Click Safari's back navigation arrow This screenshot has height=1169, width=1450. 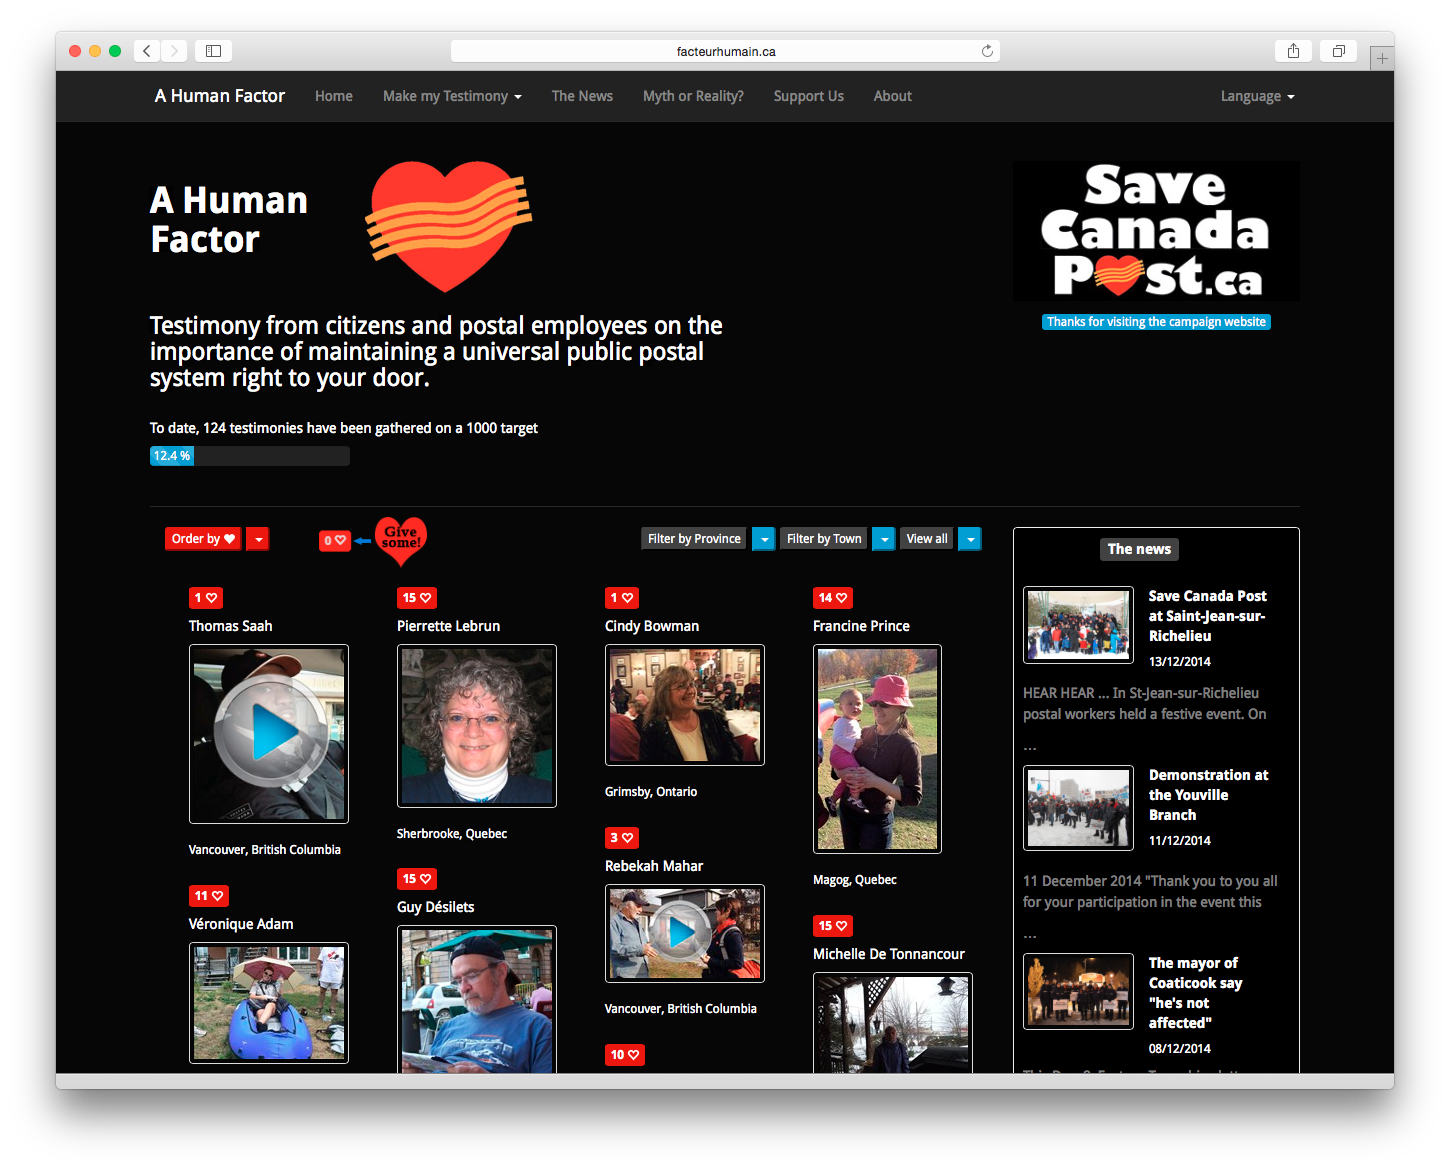click(146, 51)
